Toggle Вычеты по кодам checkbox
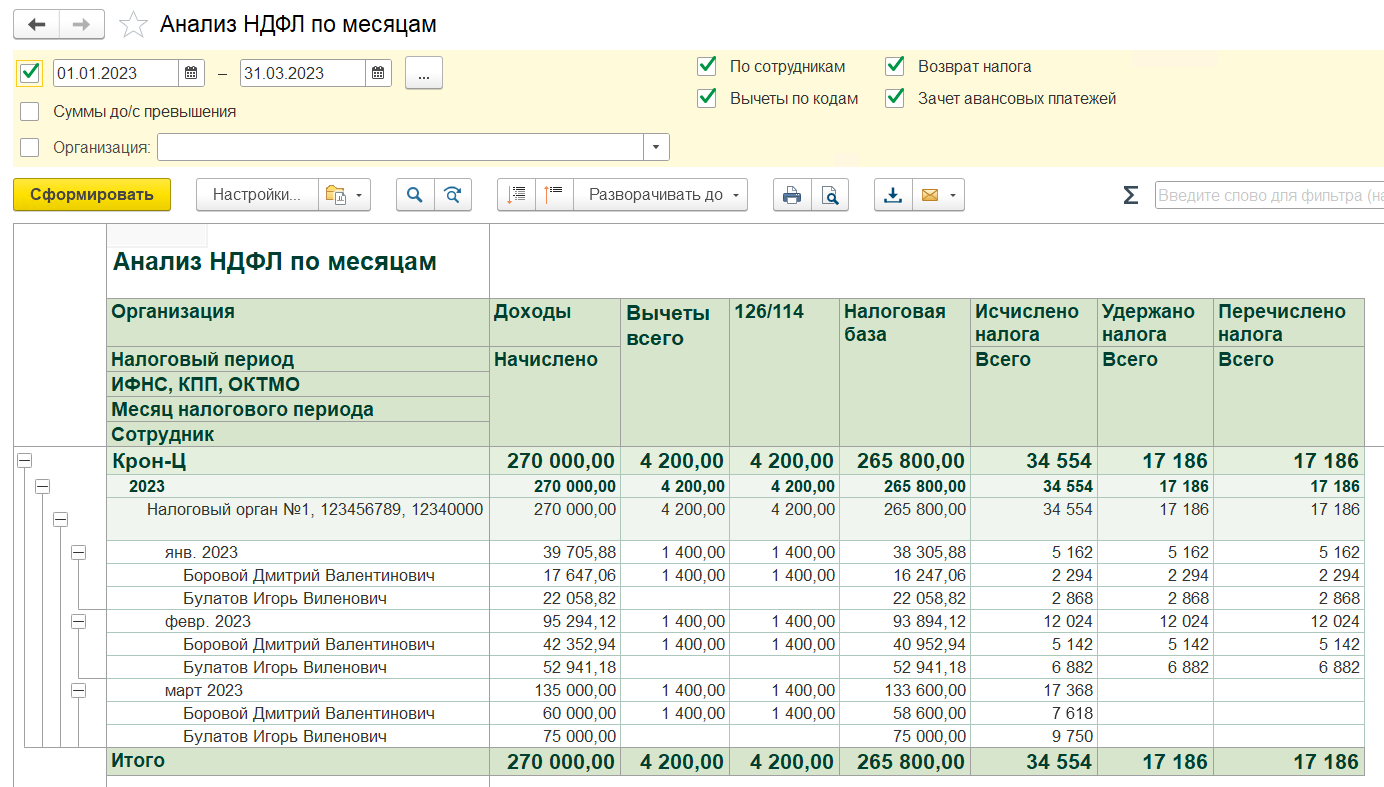Viewport: 1384px width, 787px height. coord(707,98)
